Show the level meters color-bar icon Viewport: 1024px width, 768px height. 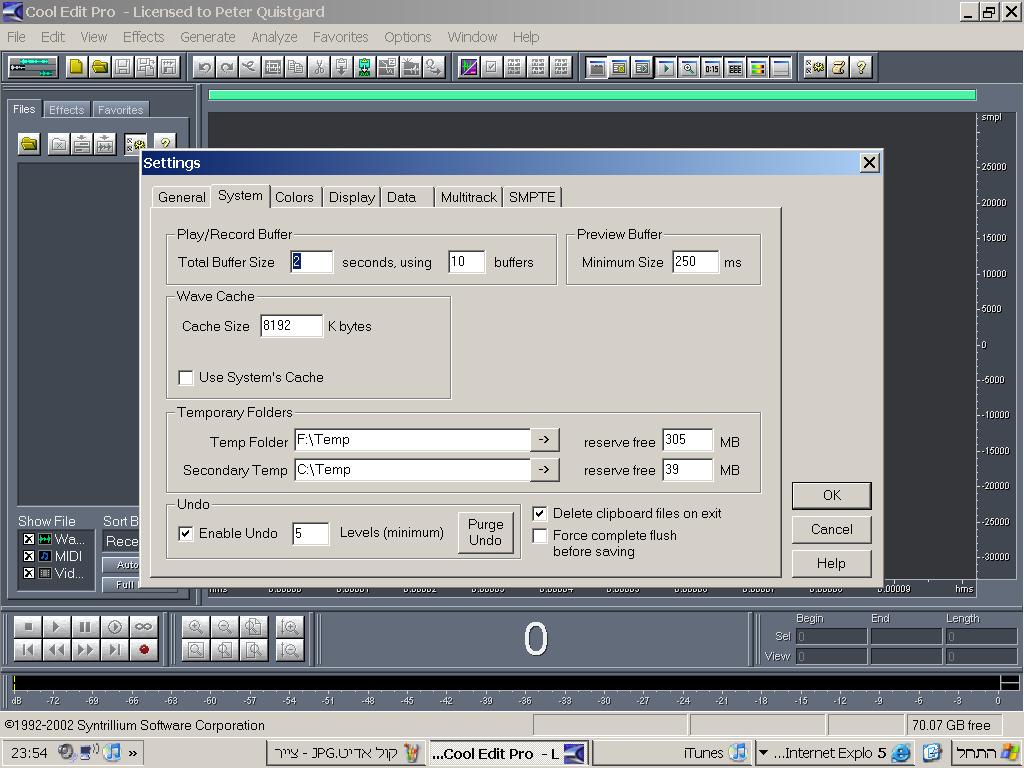pos(758,67)
